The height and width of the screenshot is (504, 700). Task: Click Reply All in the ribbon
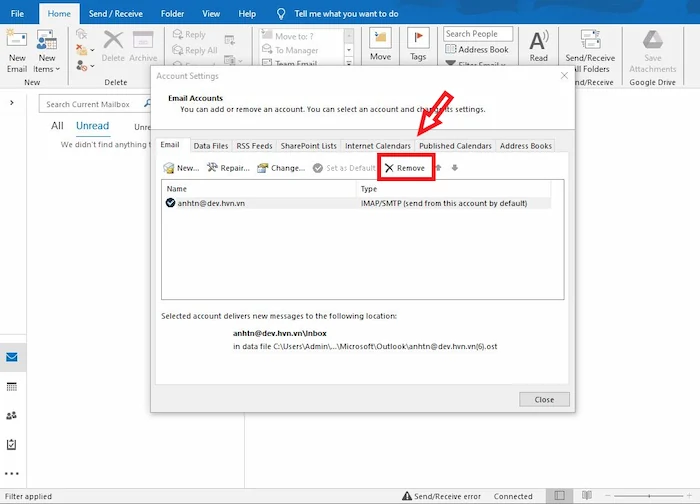coord(195,50)
